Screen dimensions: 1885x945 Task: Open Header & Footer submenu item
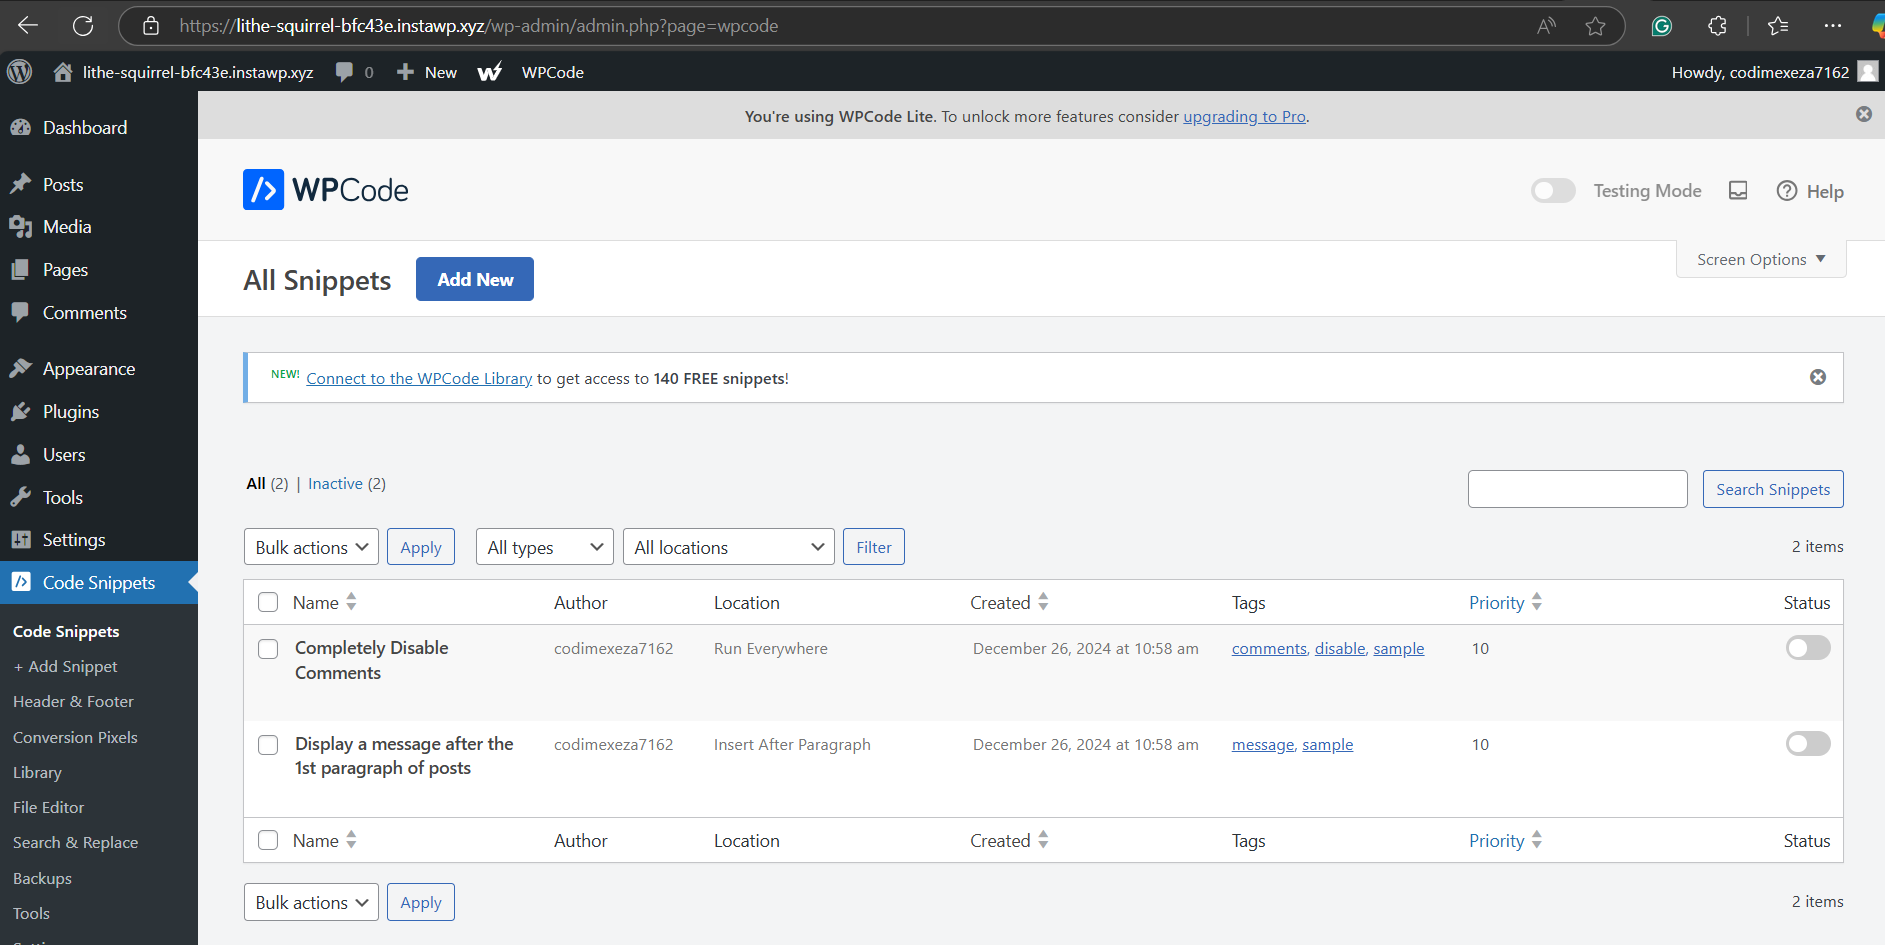point(73,702)
